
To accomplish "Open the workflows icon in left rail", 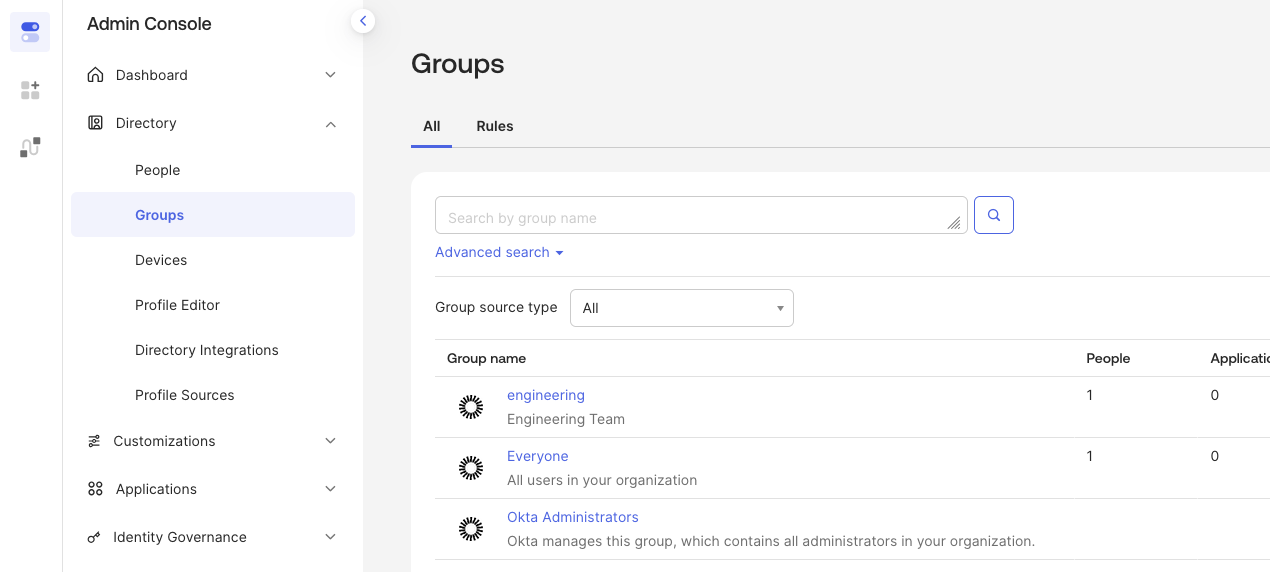I will [x=30, y=148].
